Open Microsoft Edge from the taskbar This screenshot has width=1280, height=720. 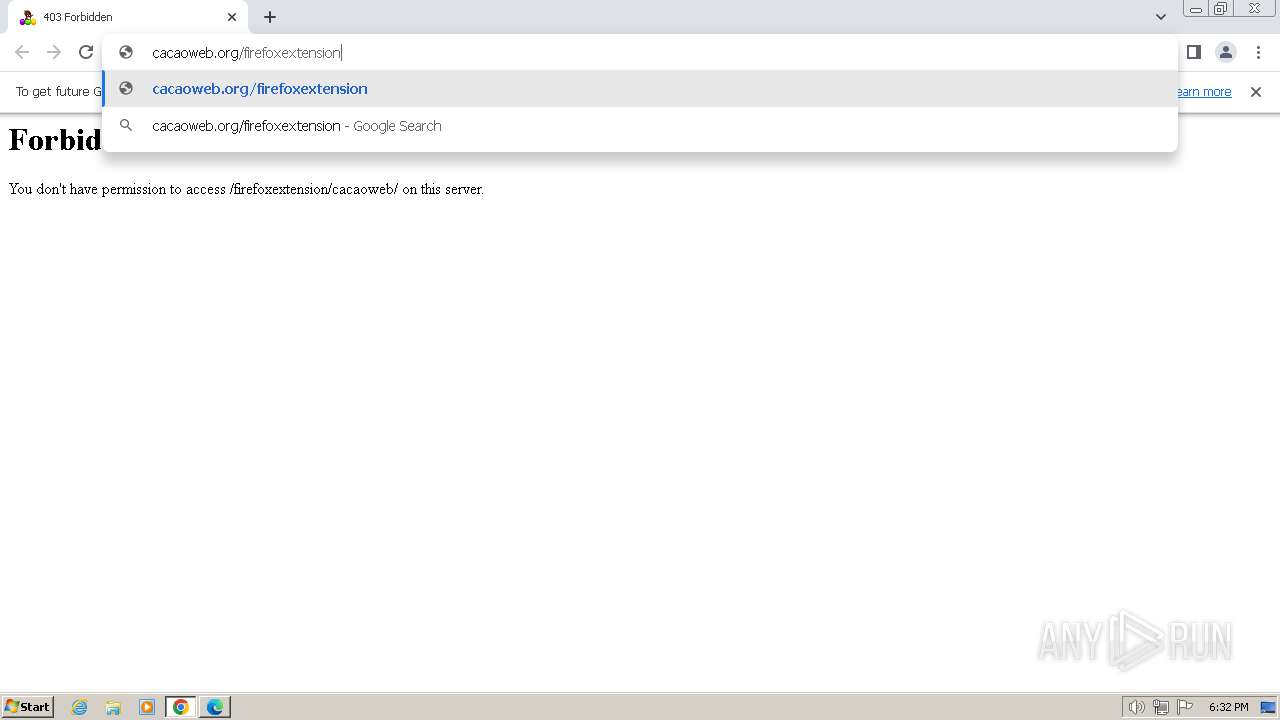[x=215, y=707]
